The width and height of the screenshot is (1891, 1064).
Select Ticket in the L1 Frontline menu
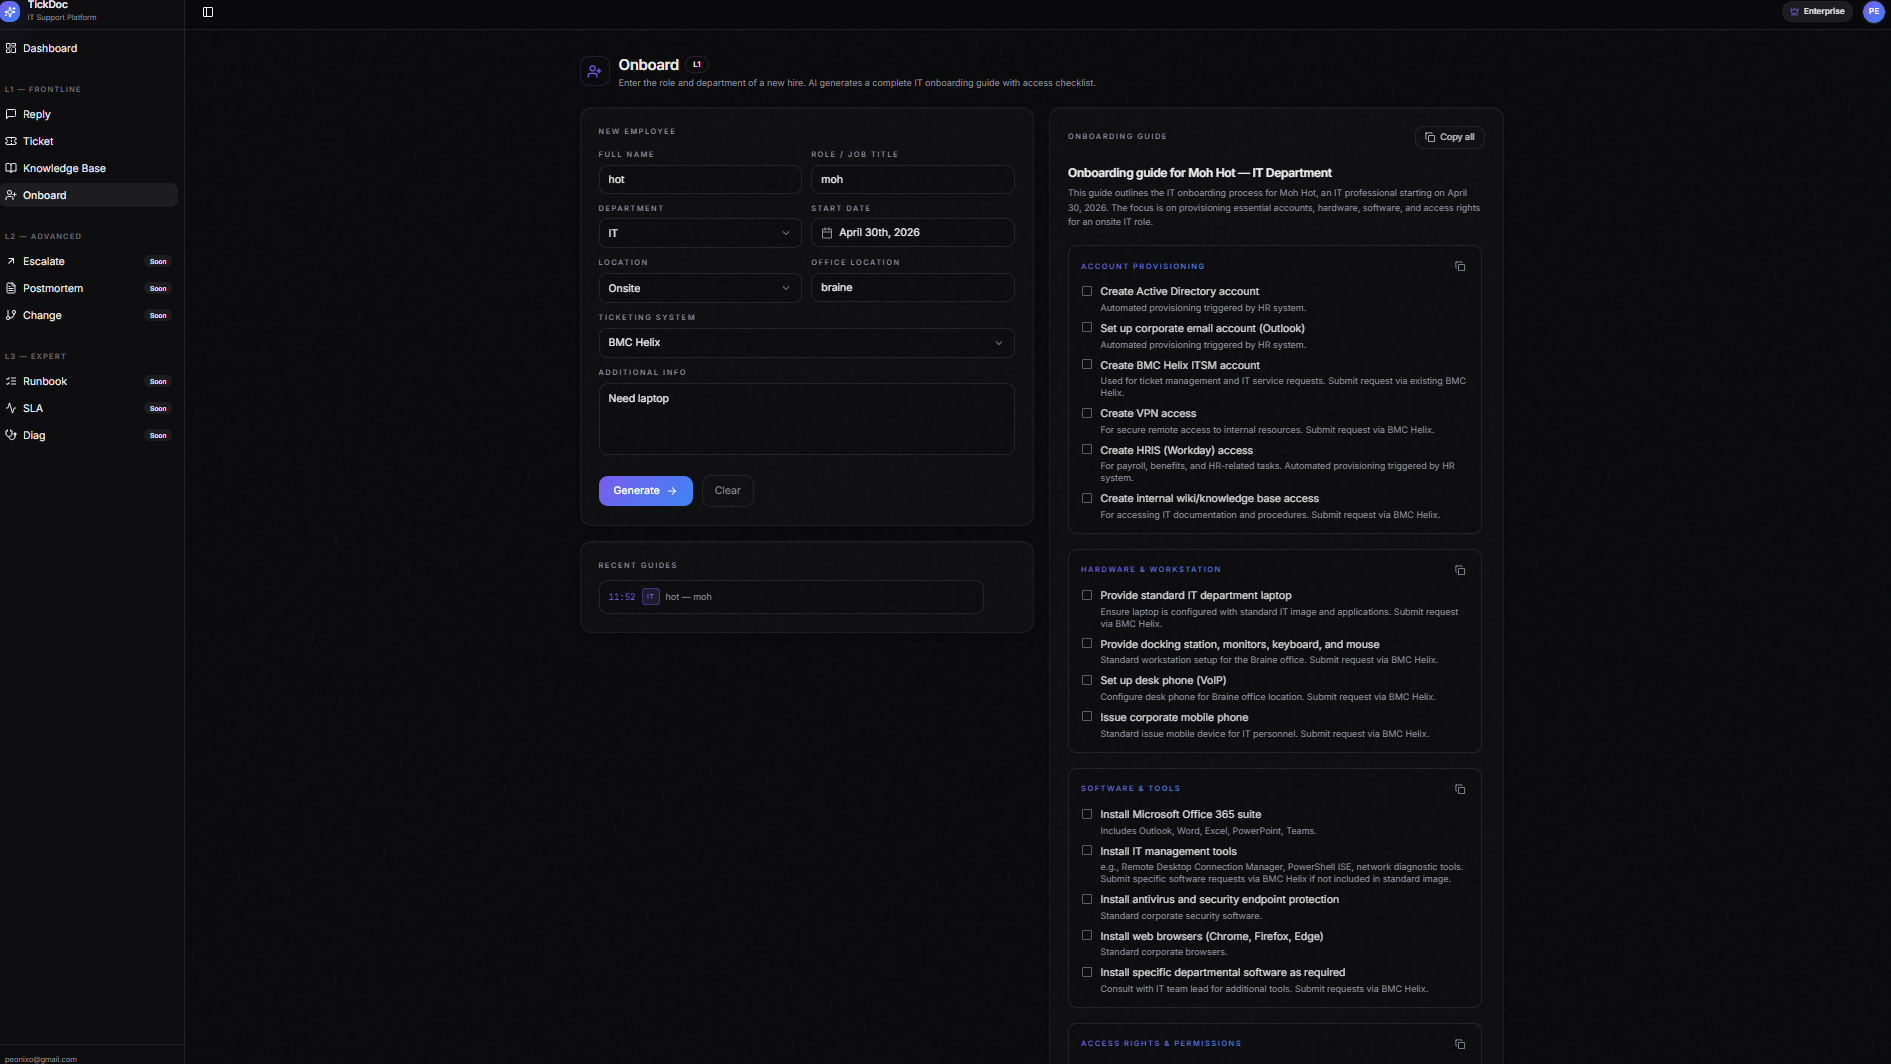pyautogui.click(x=38, y=141)
